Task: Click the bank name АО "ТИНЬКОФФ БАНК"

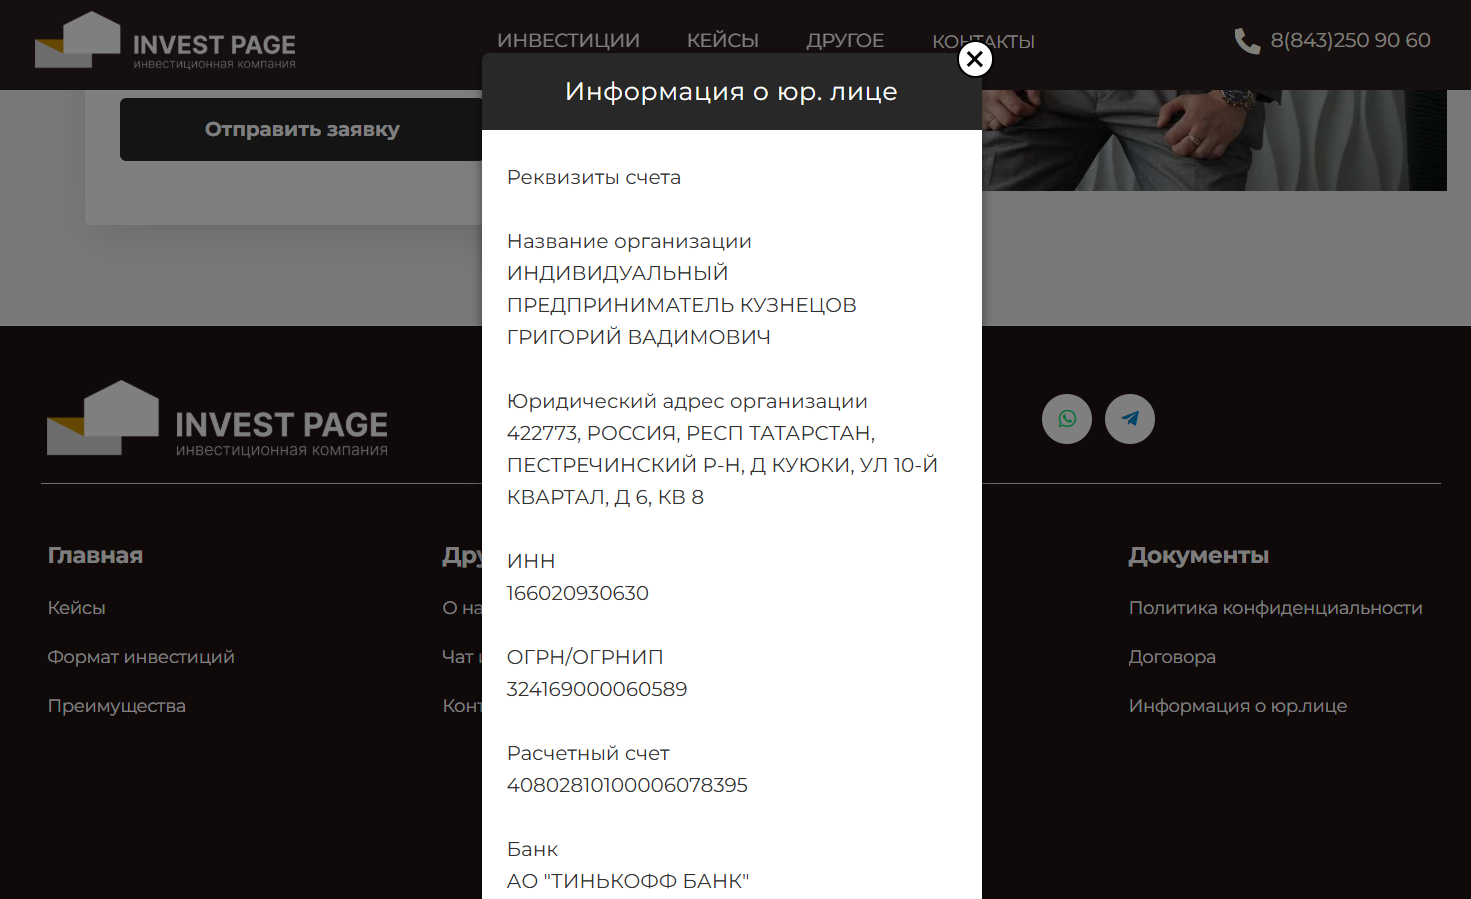Action: 628,881
